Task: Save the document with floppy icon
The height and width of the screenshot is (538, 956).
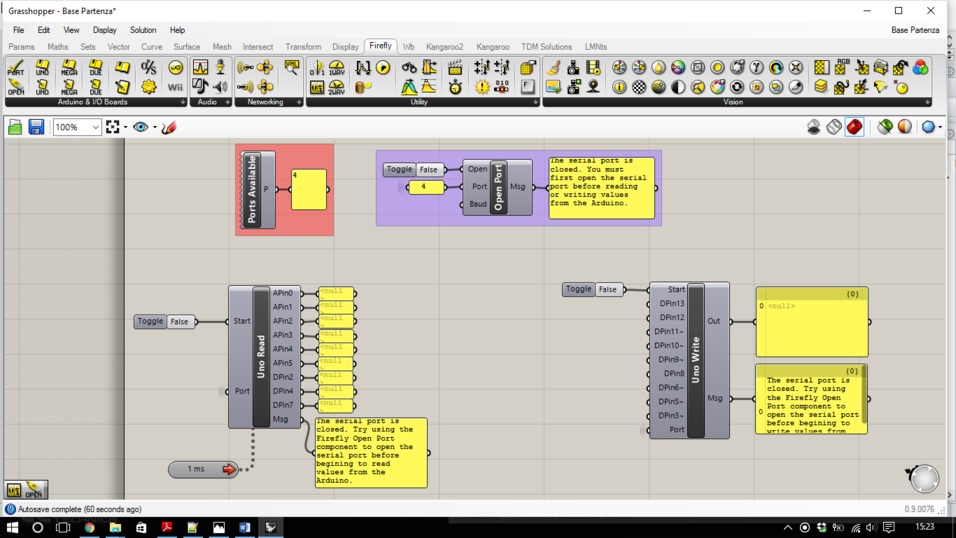Action: pyautogui.click(x=36, y=127)
